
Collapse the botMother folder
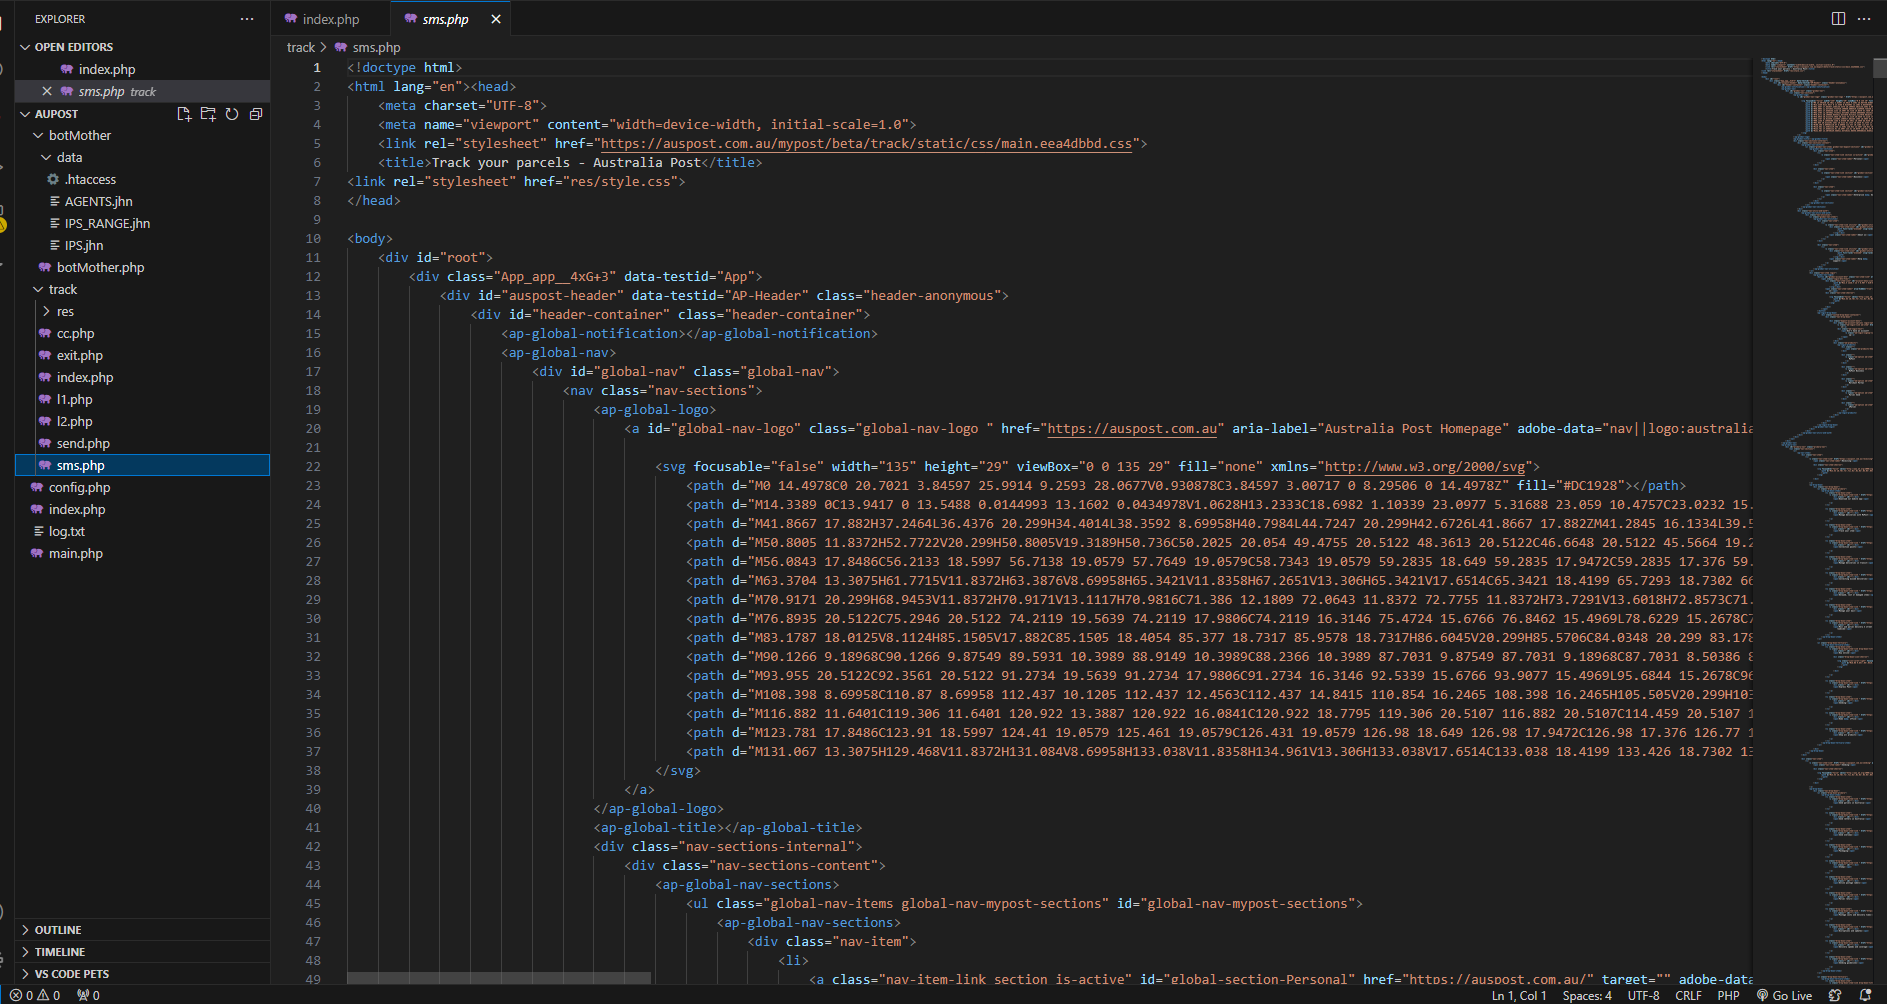pos(80,136)
